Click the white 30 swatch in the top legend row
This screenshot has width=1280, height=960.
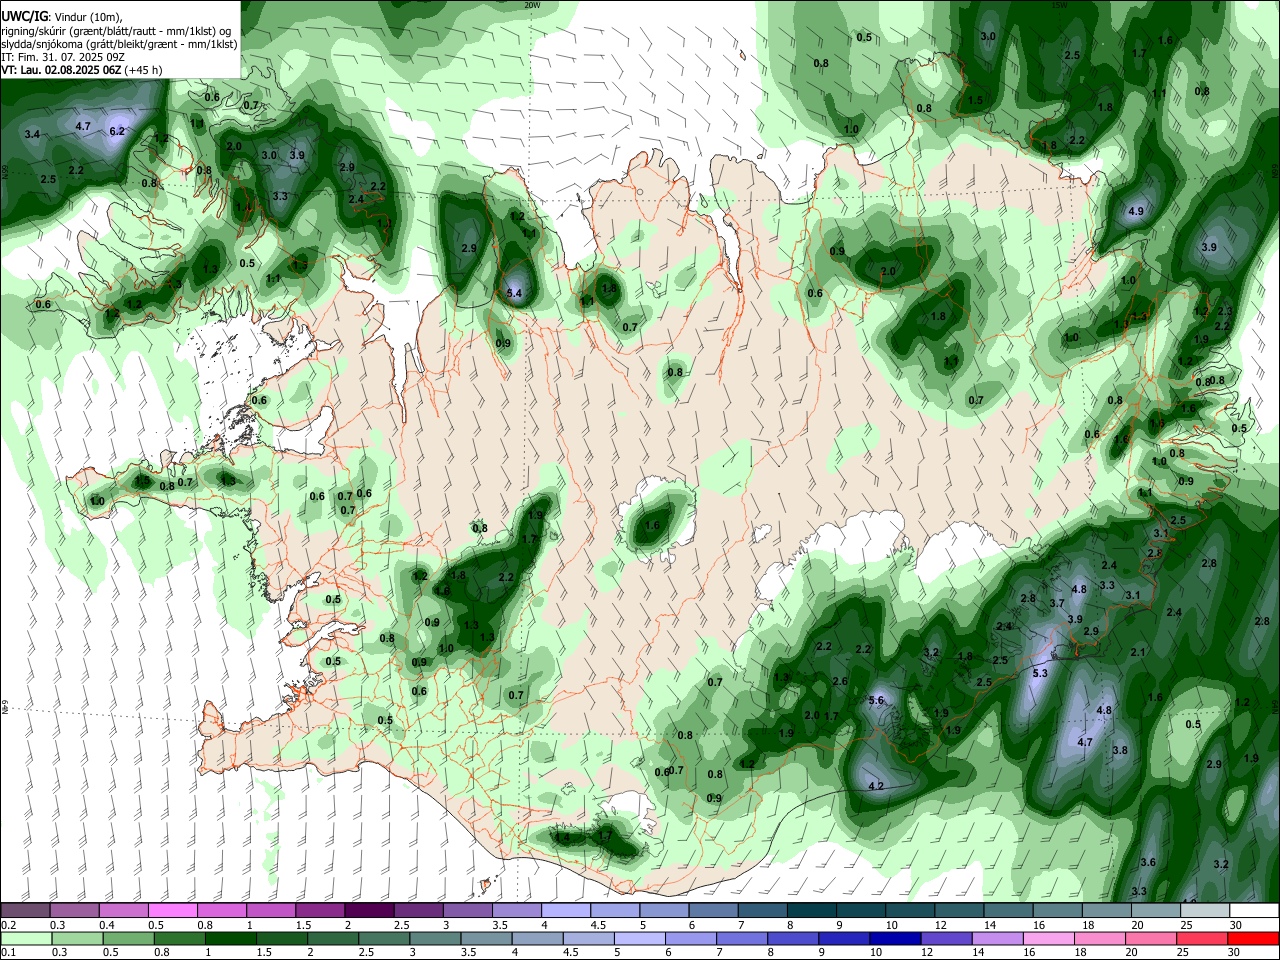coord(1254,911)
